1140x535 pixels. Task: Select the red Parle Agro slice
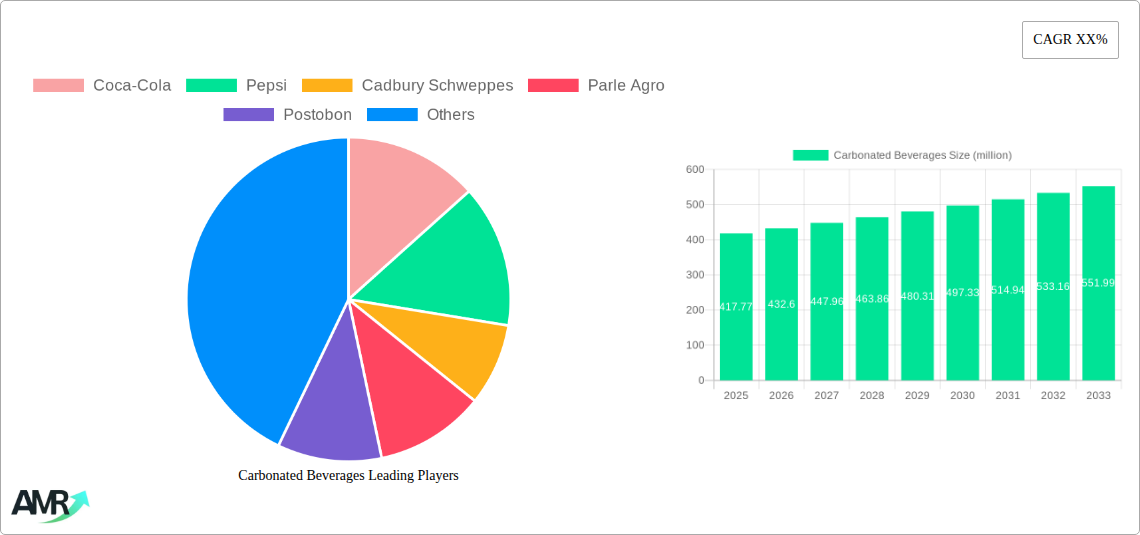pos(415,395)
